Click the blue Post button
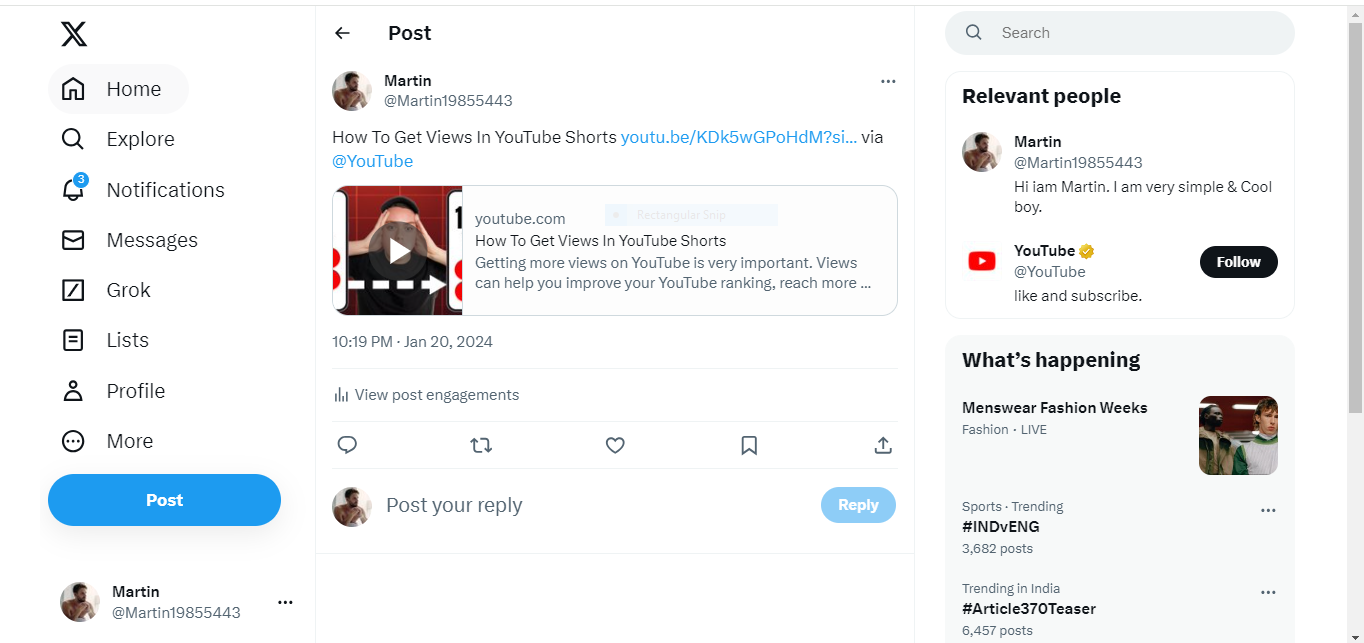1364x643 pixels. 164,500
